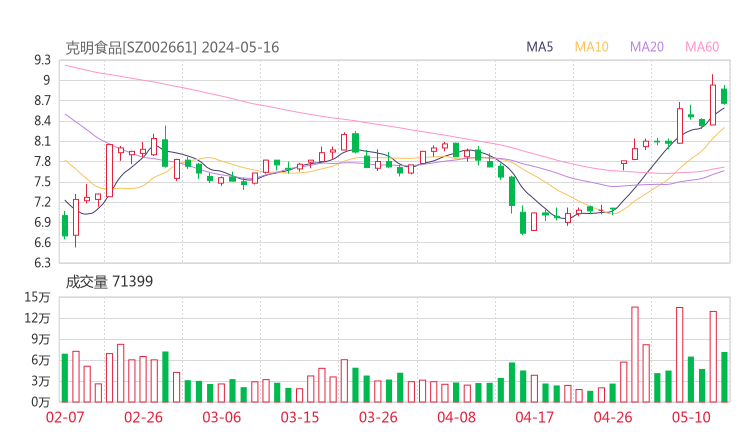Click the 9万 volume axis label
Image resolution: width=740 pixels, height=440 pixels.
pyautogui.click(x=41, y=339)
